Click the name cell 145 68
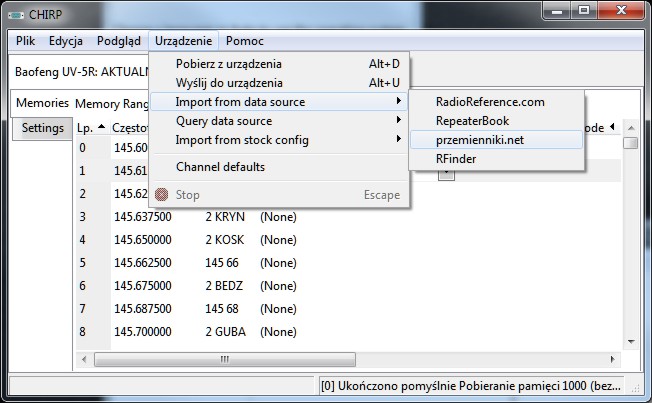This screenshot has width=652, height=403. (x=222, y=309)
